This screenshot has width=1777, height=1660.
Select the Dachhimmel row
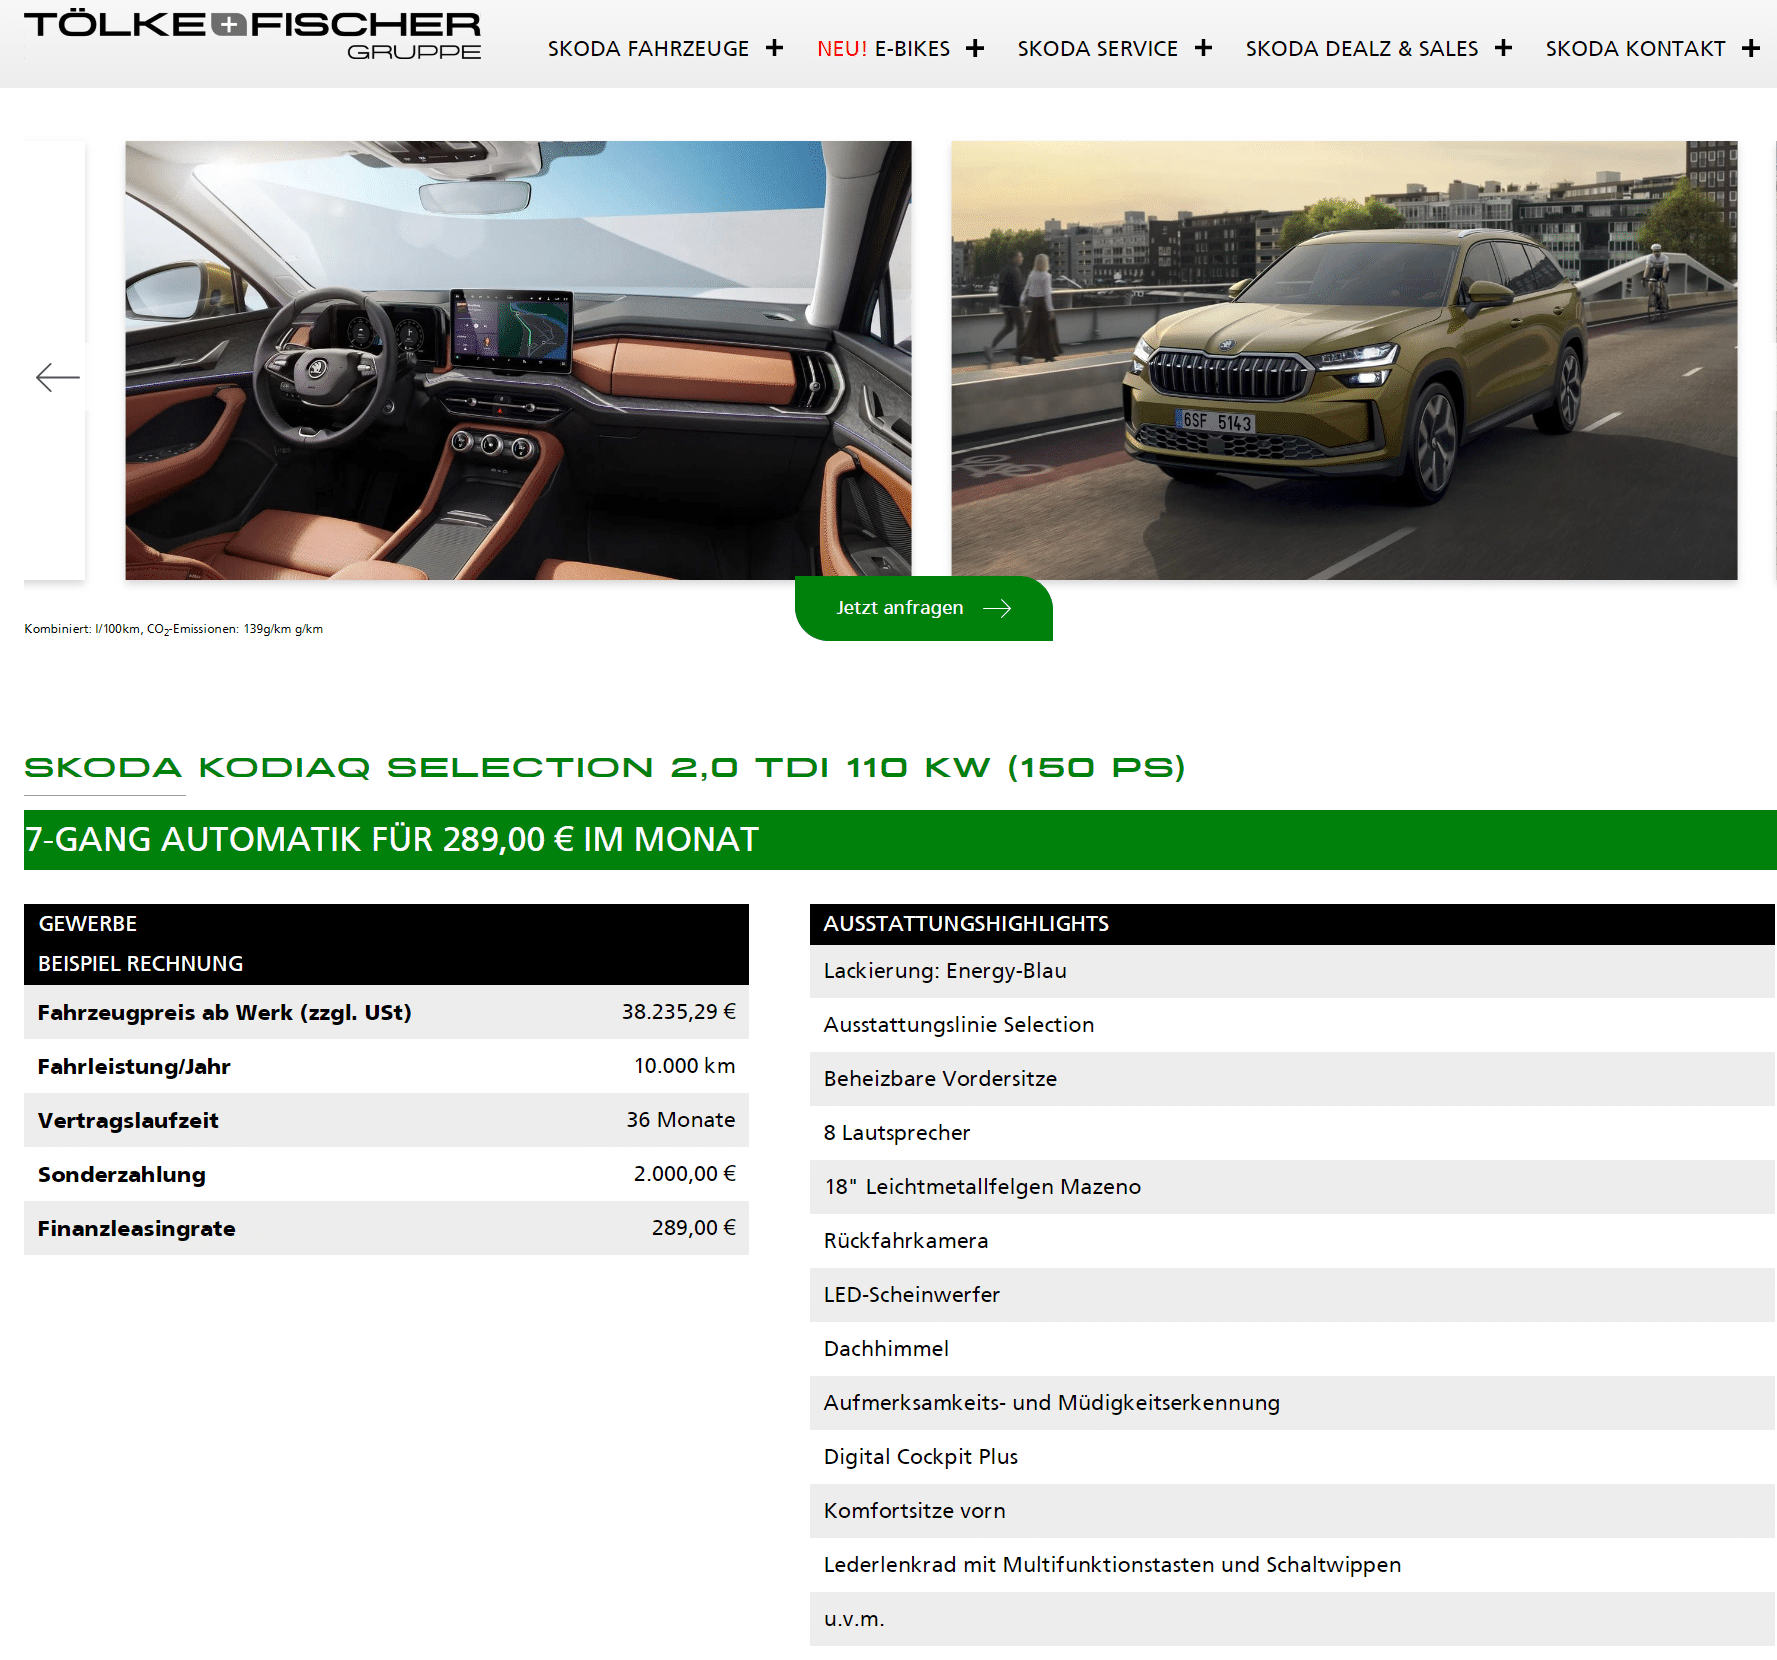pos(1292,1349)
